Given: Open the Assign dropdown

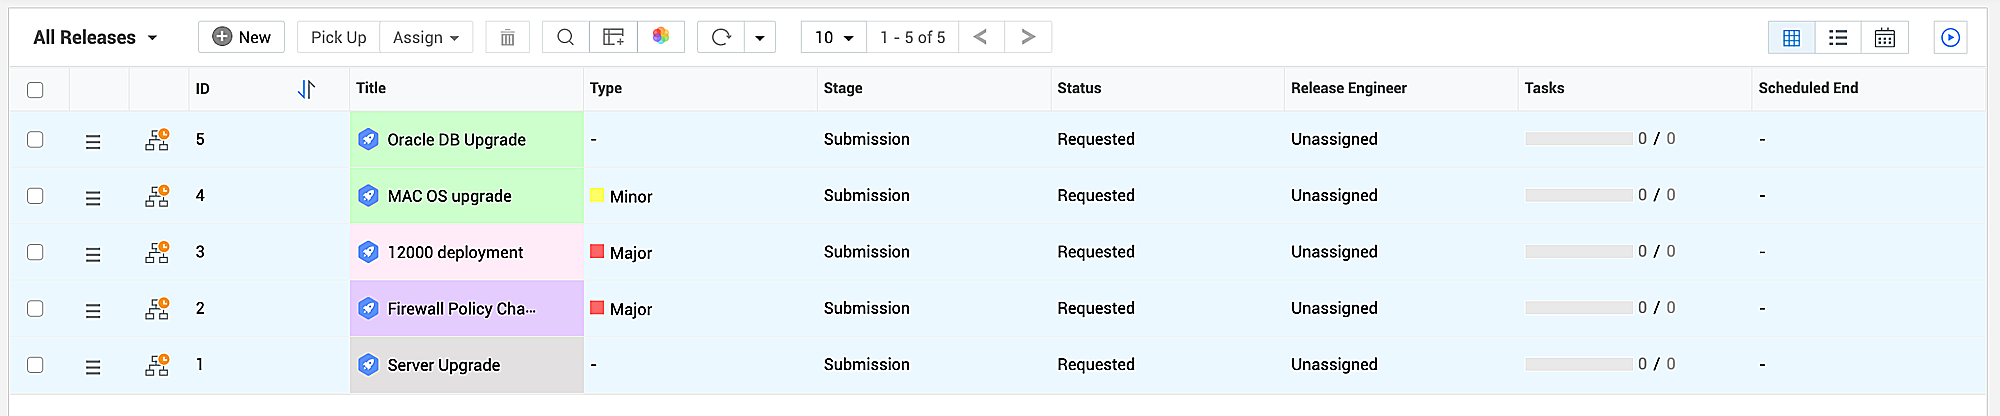Looking at the screenshot, I should [426, 38].
